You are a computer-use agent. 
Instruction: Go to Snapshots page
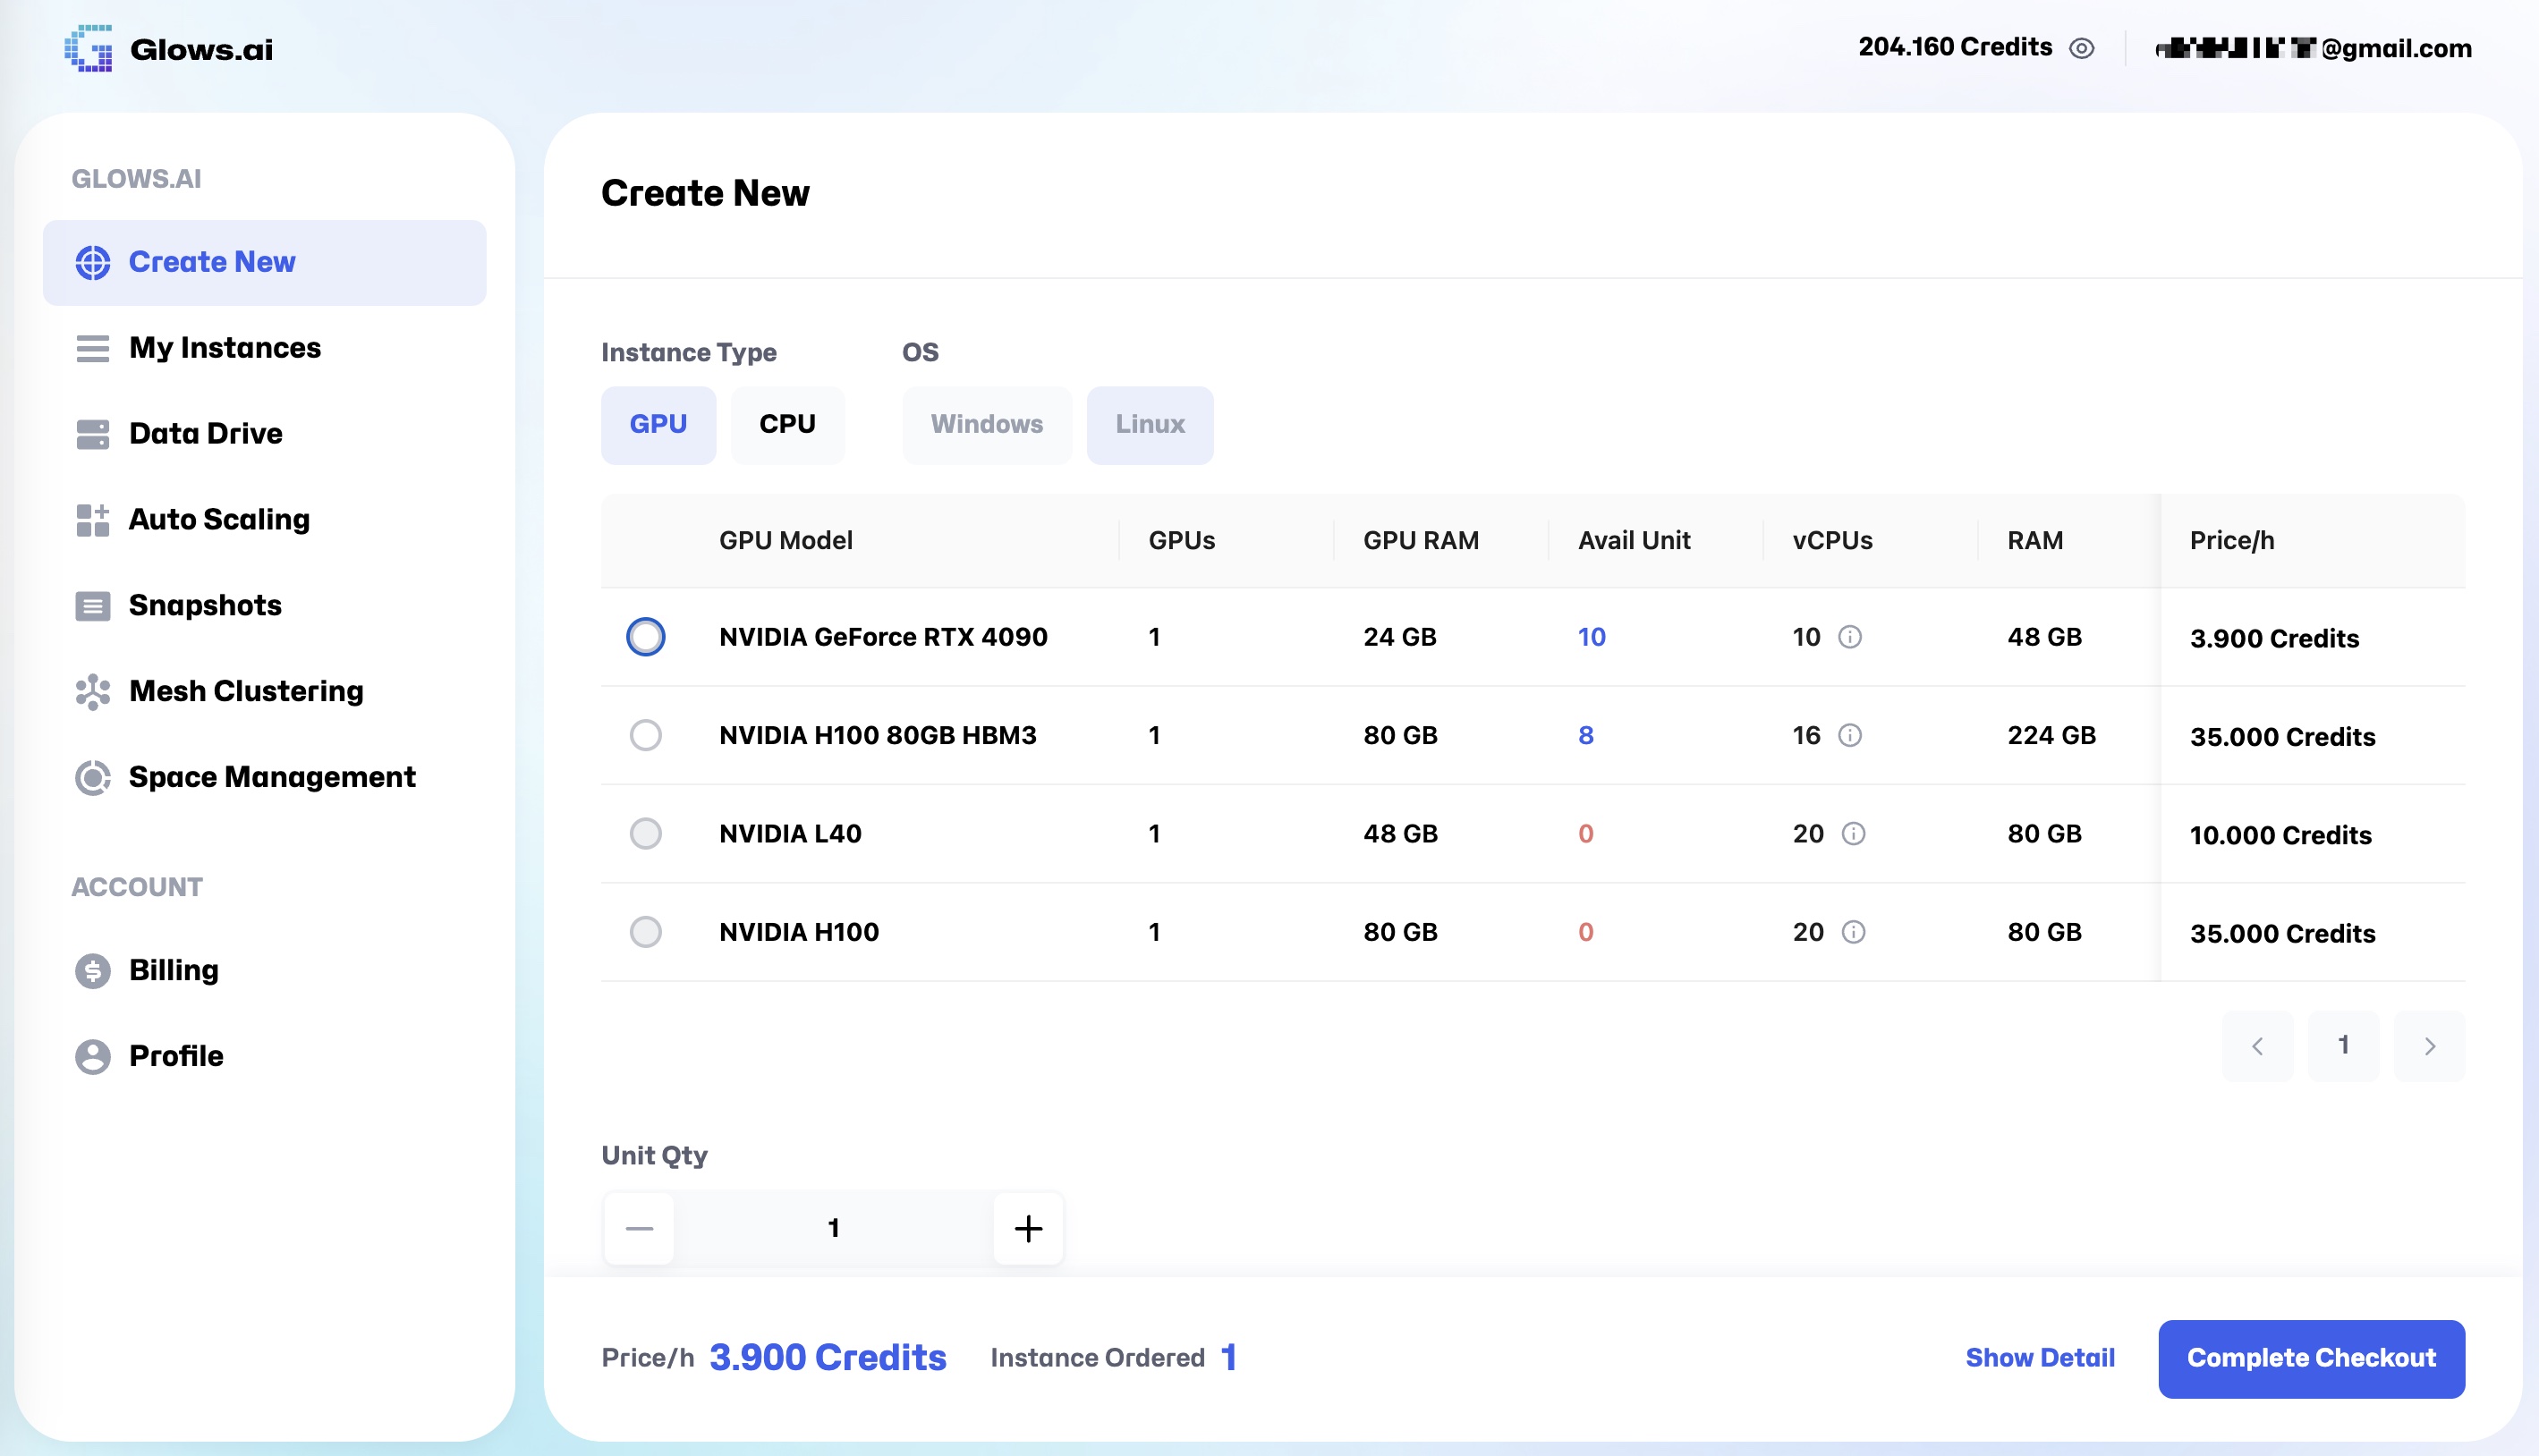click(204, 605)
